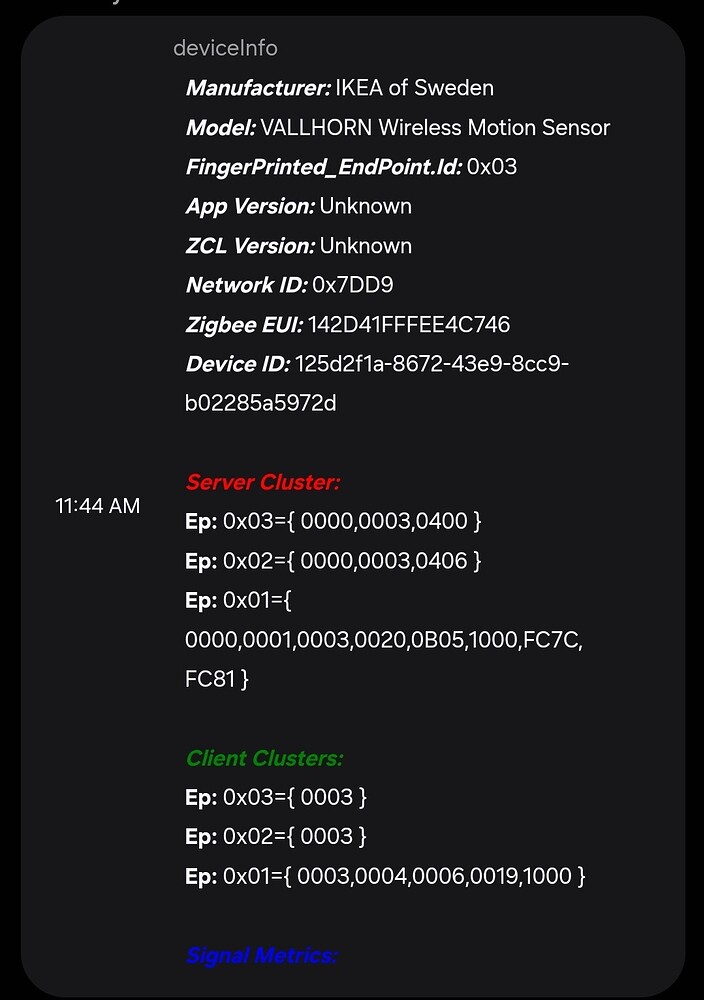Click the red Server Cluster heading
704x1000 pixels.
(263, 483)
